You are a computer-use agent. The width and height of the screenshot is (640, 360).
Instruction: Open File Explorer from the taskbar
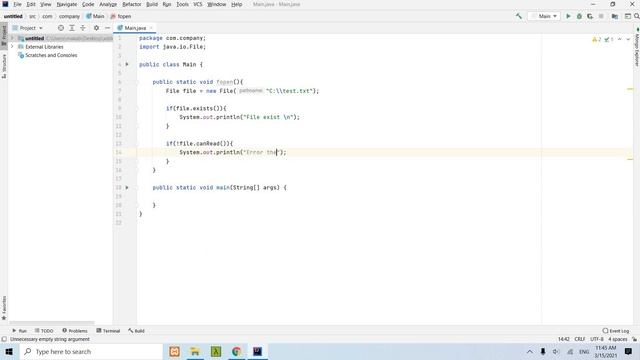[x=195, y=351]
